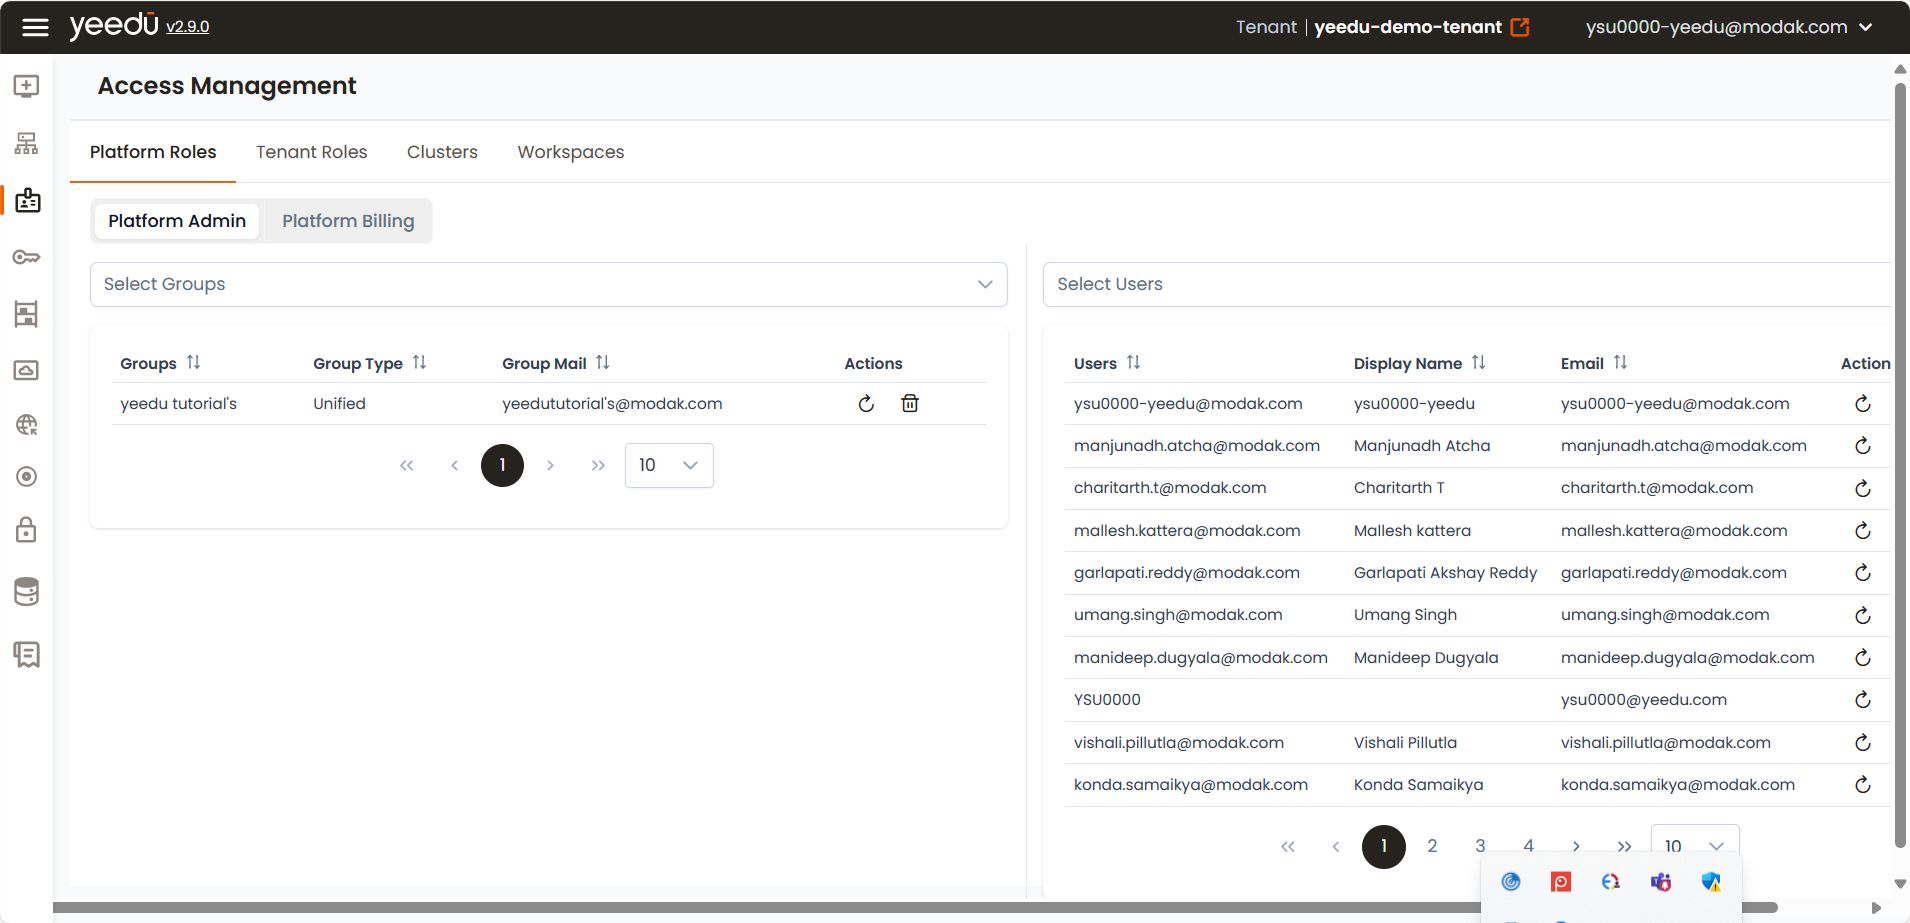Jump to first page of groups

[406, 465]
